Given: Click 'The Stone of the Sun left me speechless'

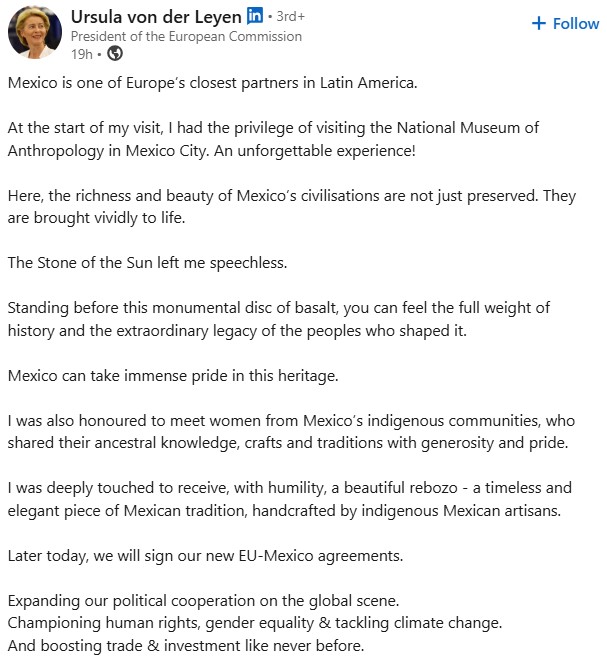Looking at the screenshot, I should pyautogui.click(x=147, y=263).
